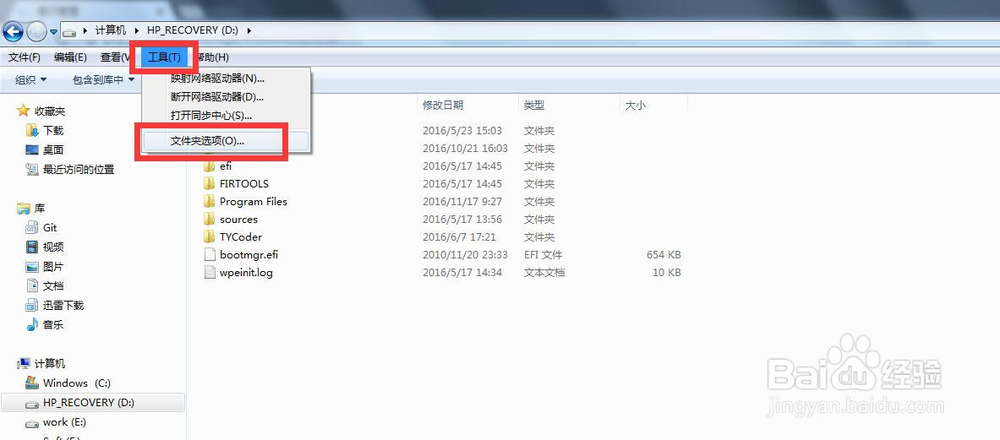This screenshot has height=440, width=1000.
Task: Click the Git library icon
Action: [x=33, y=228]
